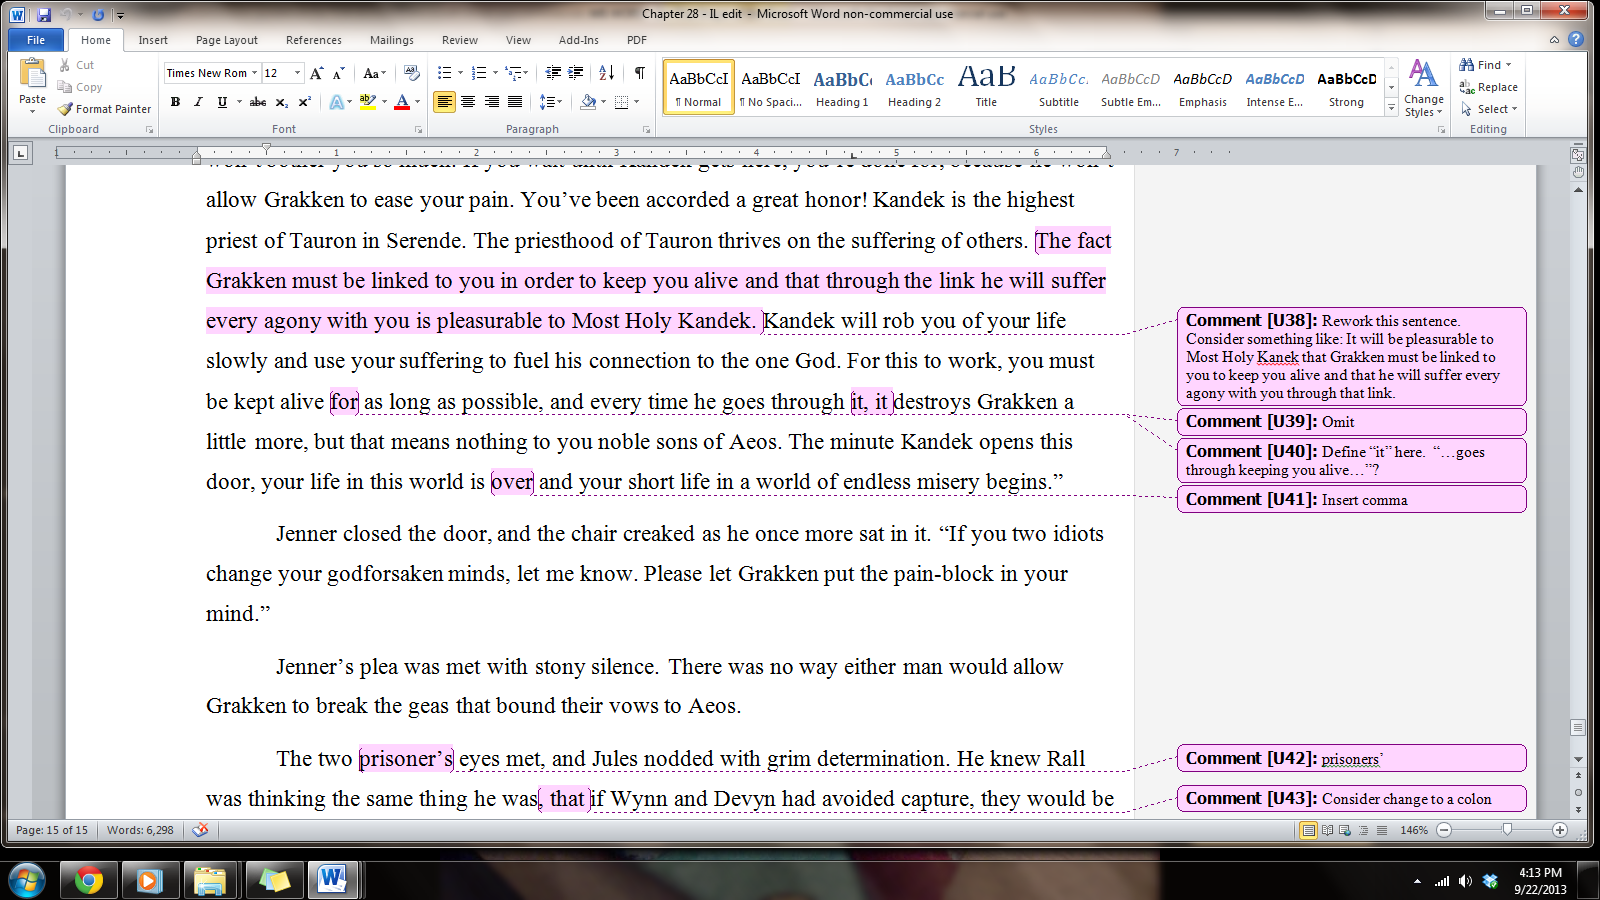Open Google Chrome from the taskbar
Viewport: 1600px width, 900px height.
(88, 880)
